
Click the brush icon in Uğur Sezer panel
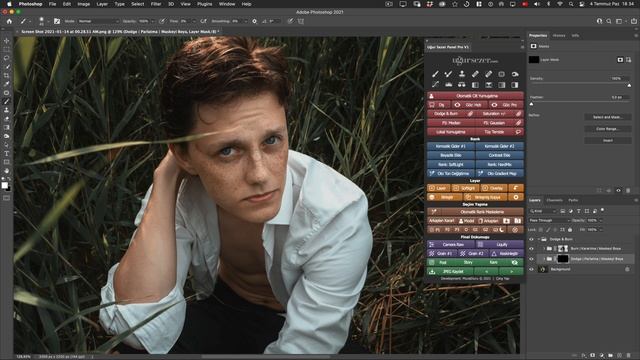click(435, 74)
